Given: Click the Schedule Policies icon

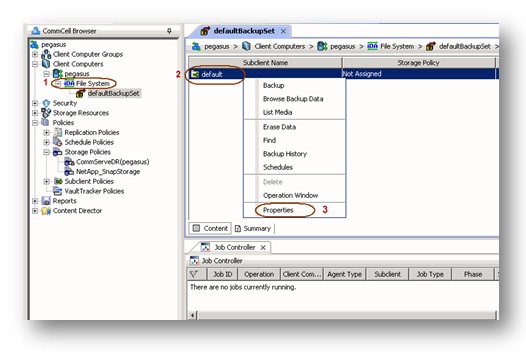Looking at the screenshot, I should click(58, 142).
